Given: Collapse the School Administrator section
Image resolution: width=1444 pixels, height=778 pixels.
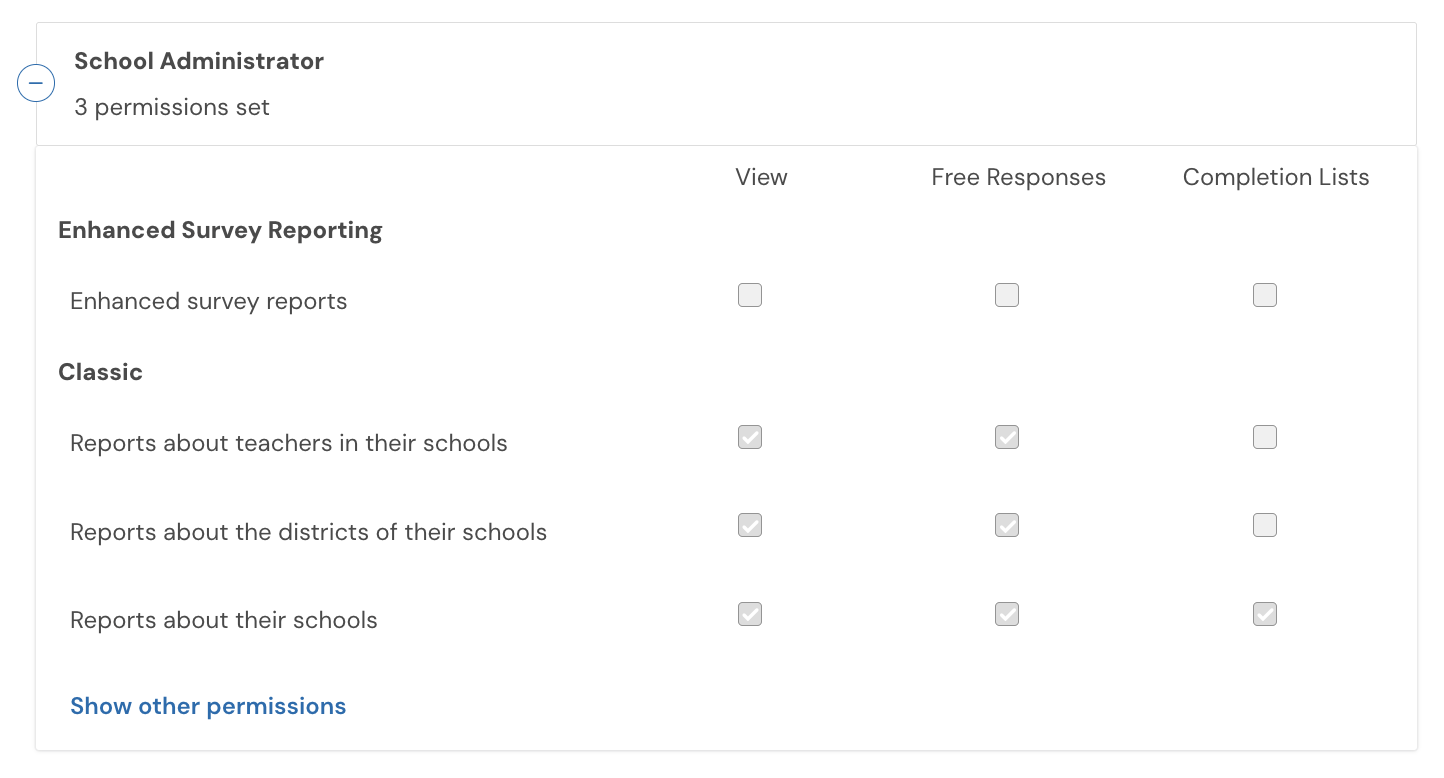Looking at the screenshot, I should [36, 84].
